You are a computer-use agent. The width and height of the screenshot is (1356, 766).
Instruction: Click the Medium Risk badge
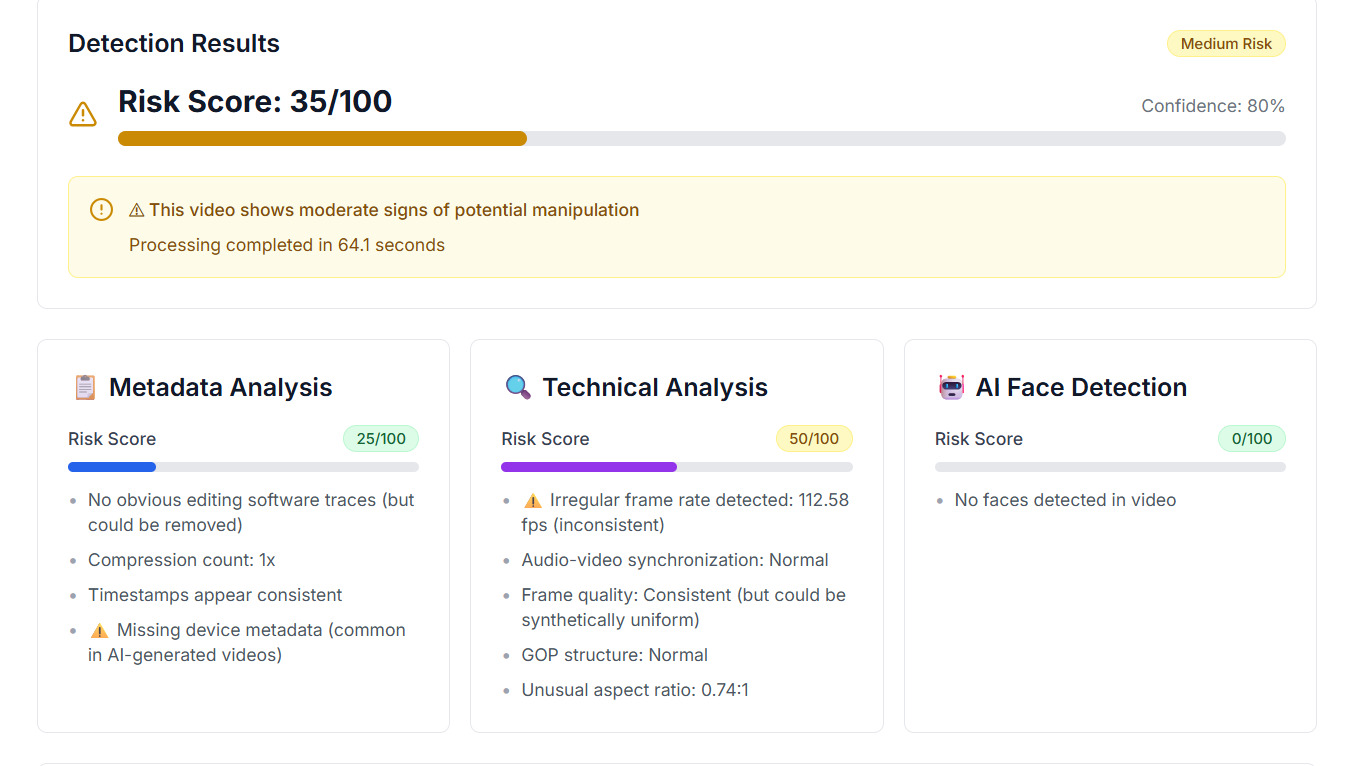point(1225,44)
